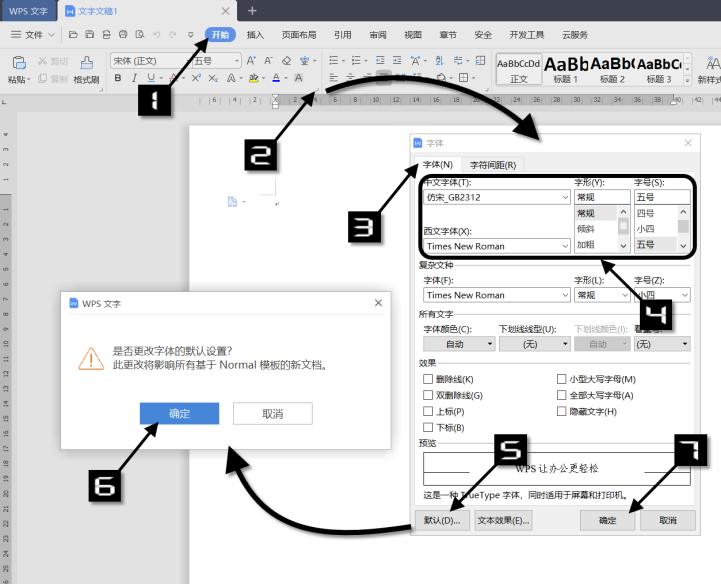Click the Bold formatting icon
Screen dimensions: 721x584
click(118, 78)
